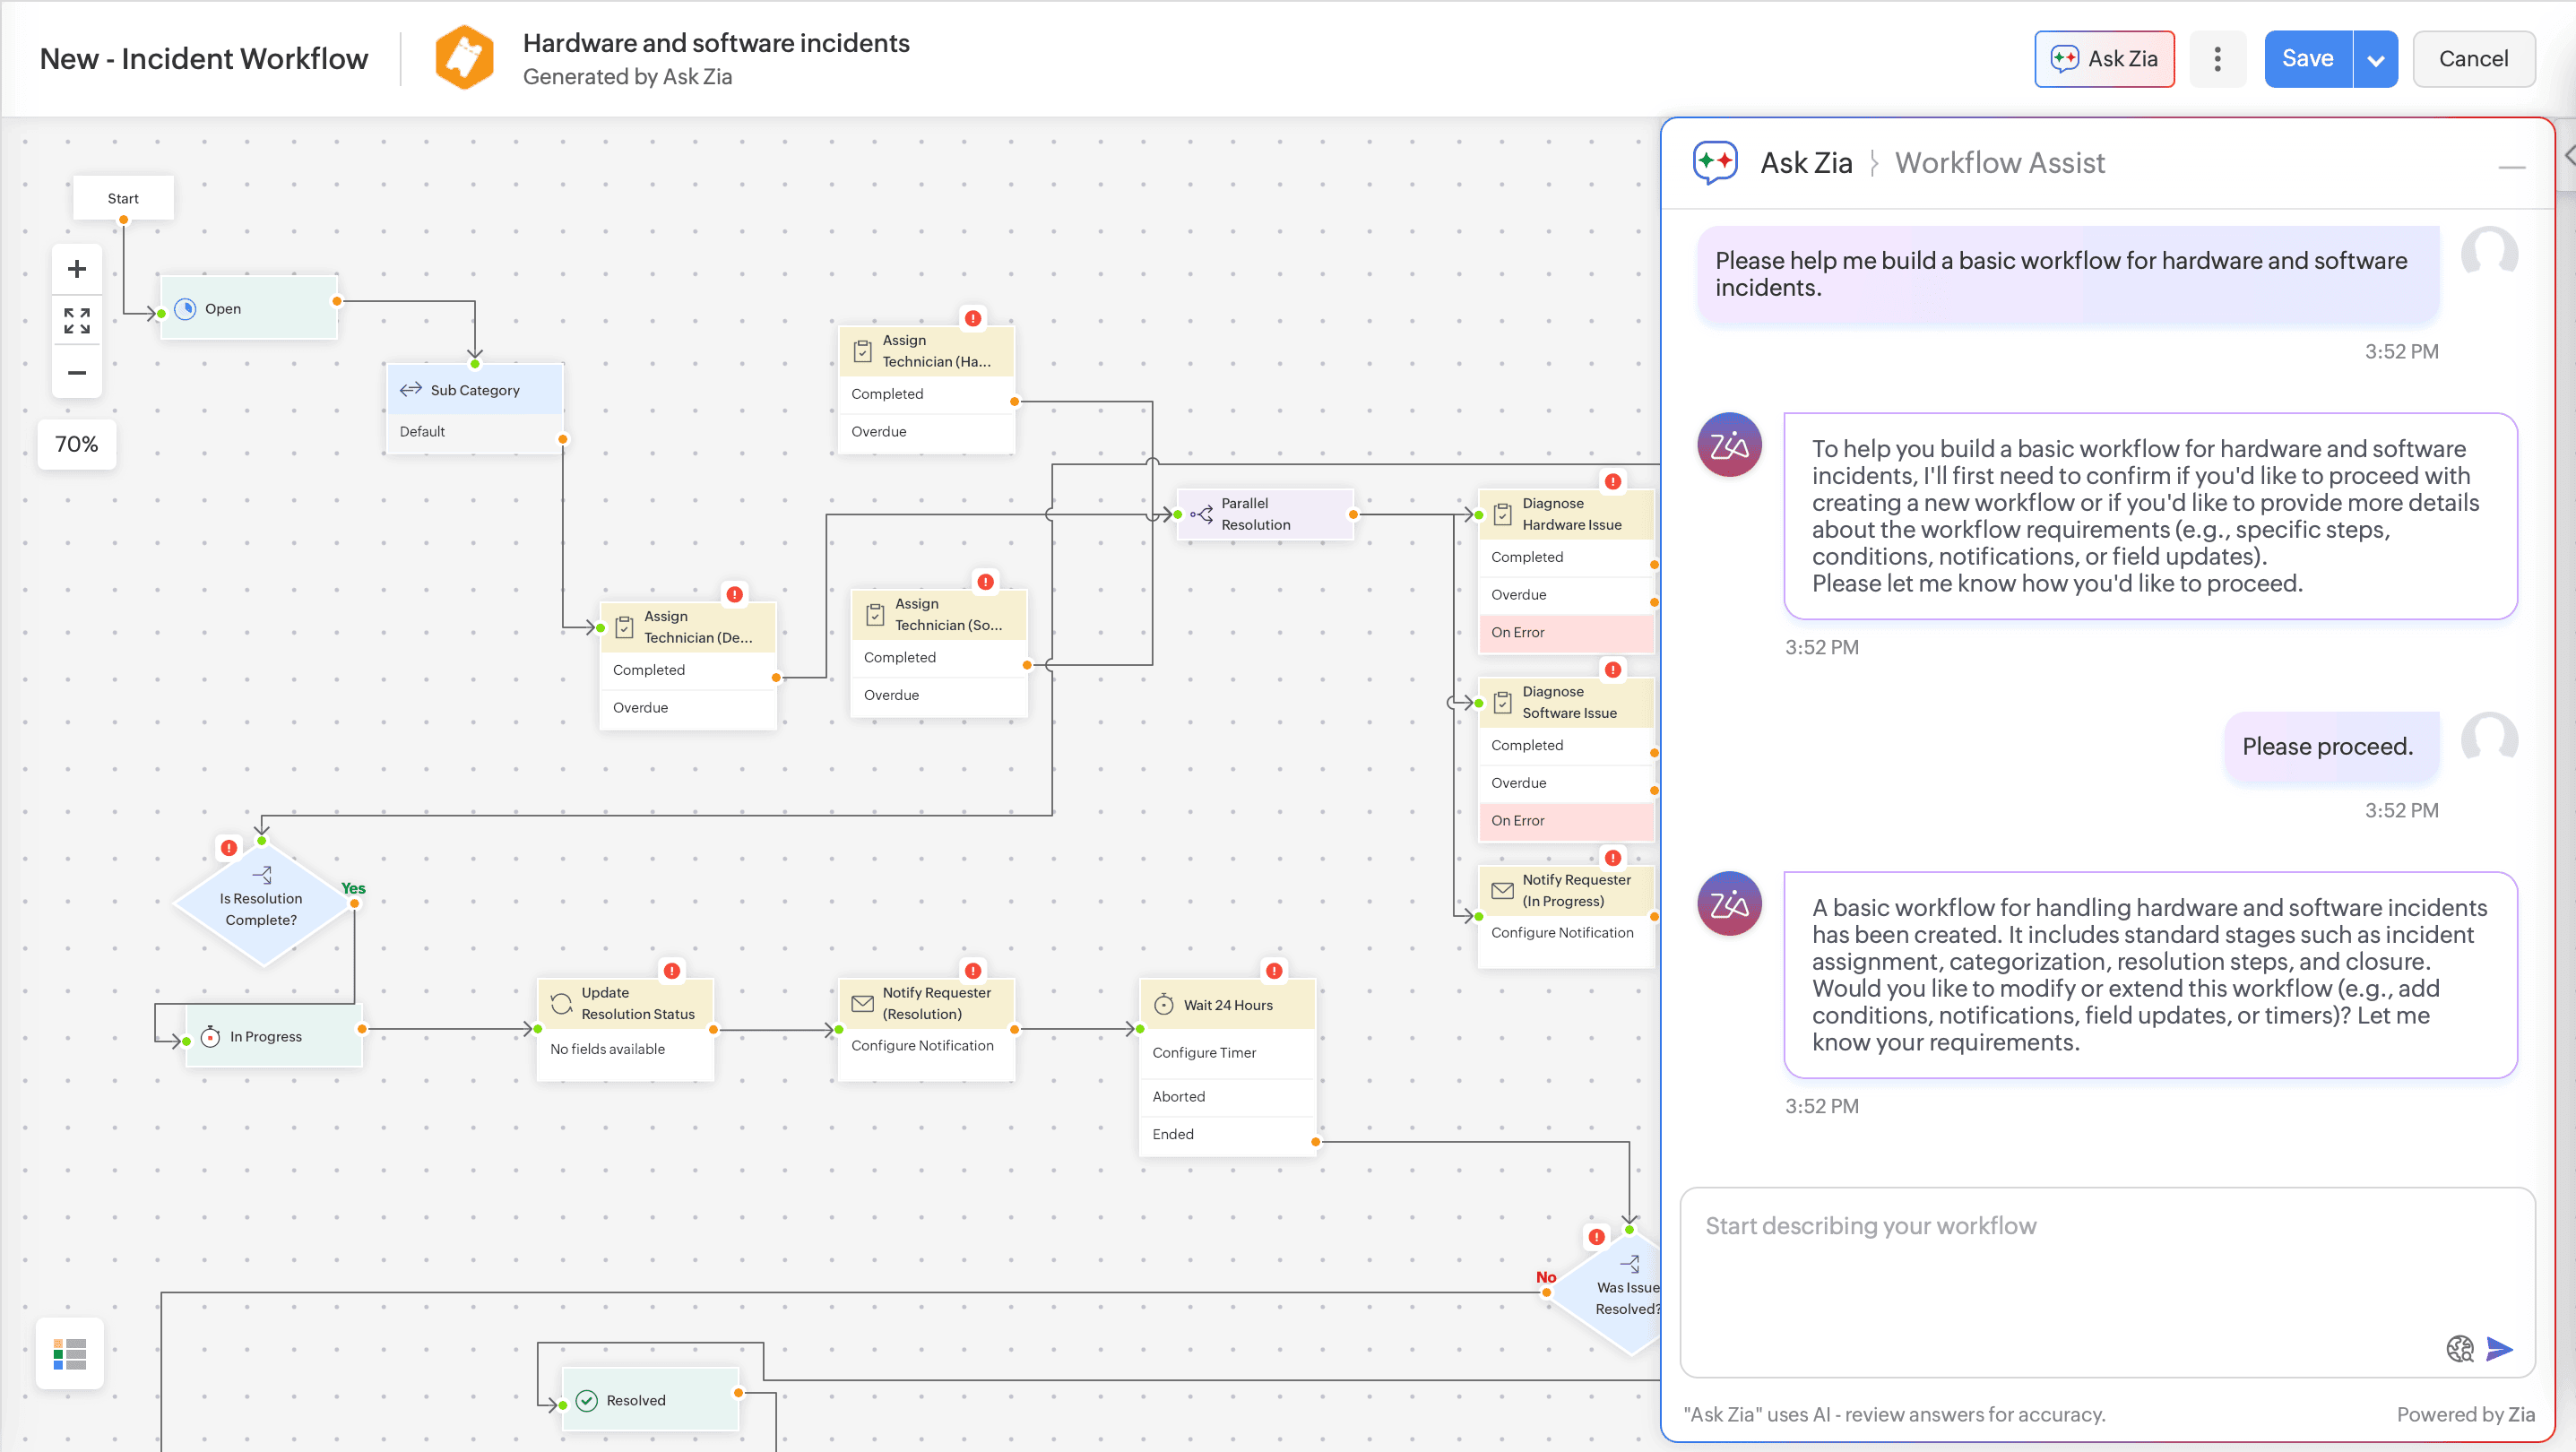Viewport: 2576px width, 1452px height.
Task: Select the Start node
Action: click(x=123, y=198)
